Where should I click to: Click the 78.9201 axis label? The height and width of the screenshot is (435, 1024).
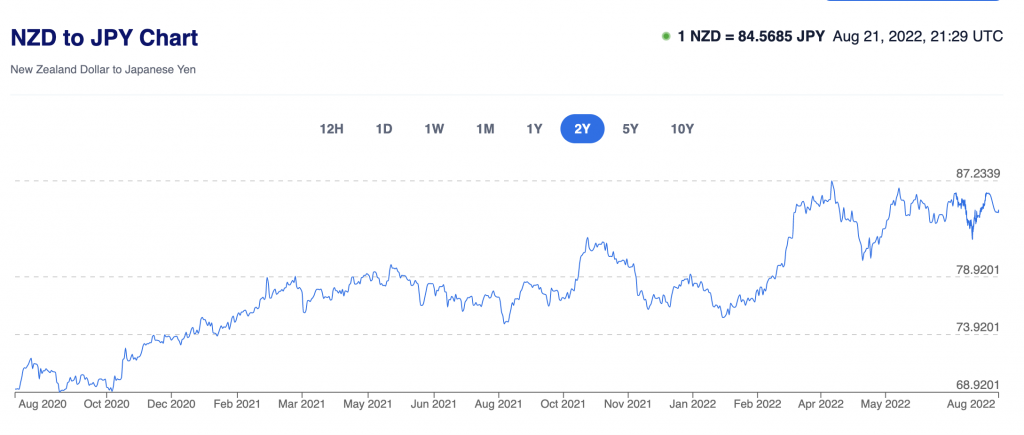(x=978, y=269)
